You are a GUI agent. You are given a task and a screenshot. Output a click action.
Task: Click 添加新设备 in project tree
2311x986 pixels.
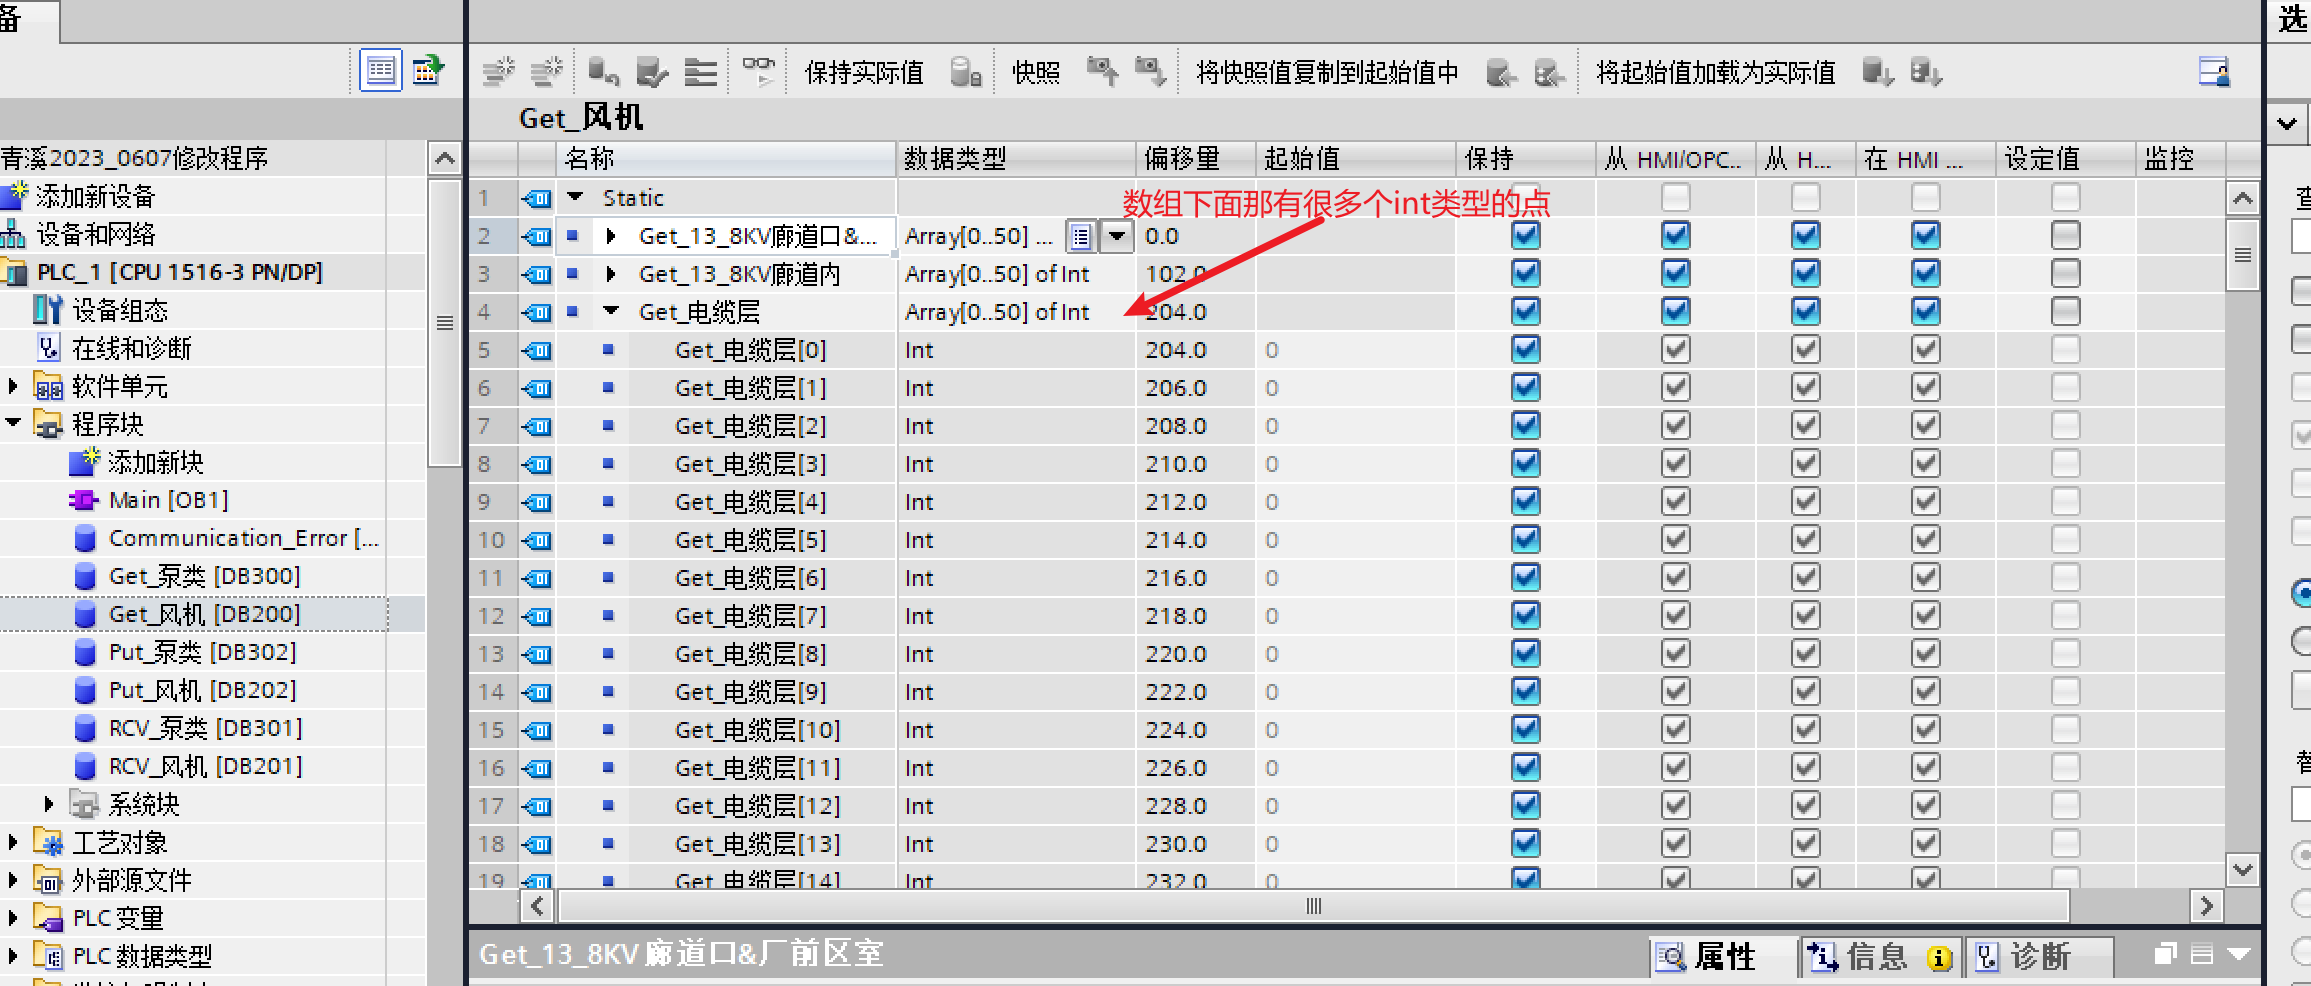(x=95, y=196)
